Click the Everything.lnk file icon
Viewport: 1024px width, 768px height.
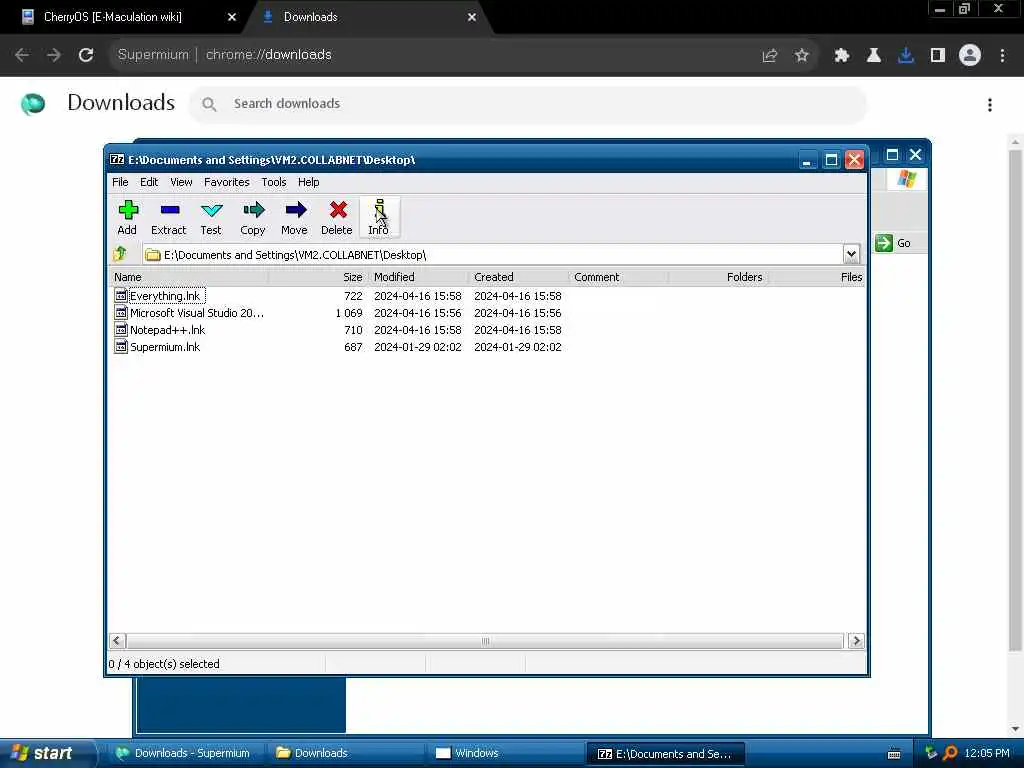click(x=121, y=295)
